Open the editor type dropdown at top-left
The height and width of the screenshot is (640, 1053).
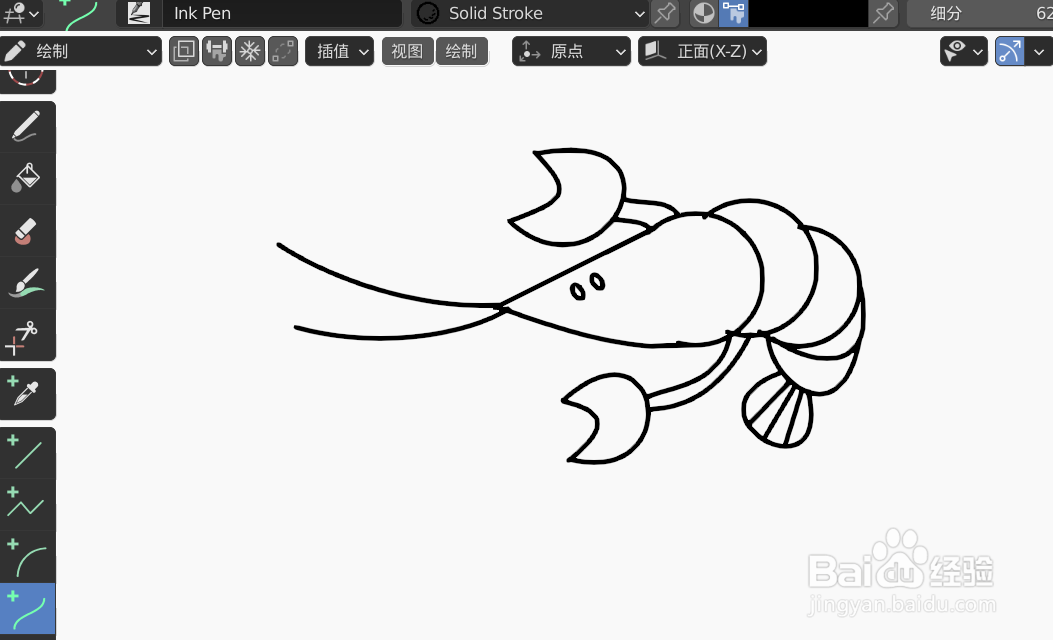pyautogui.click(x=21, y=13)
